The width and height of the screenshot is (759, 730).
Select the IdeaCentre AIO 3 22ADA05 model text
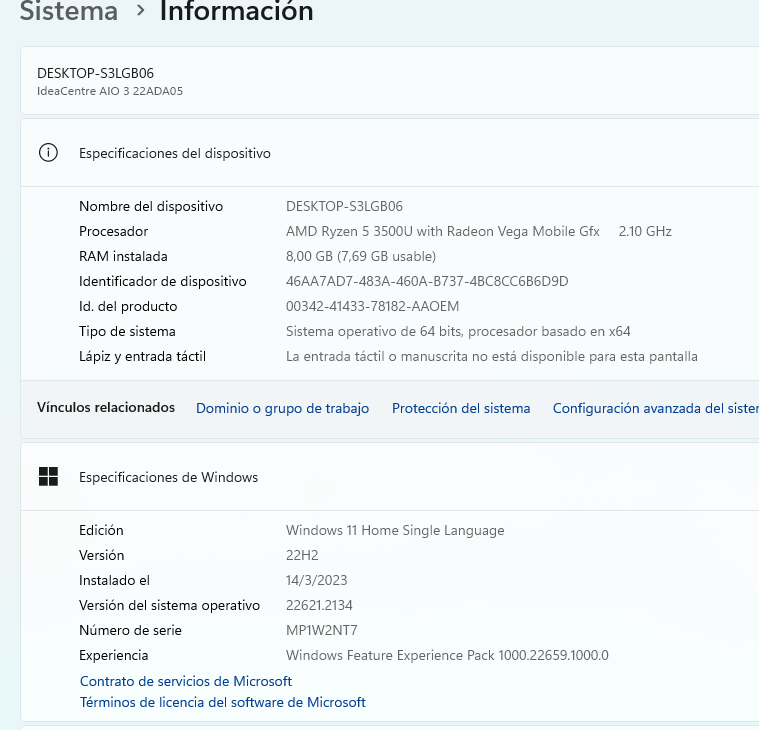point(110,91)
